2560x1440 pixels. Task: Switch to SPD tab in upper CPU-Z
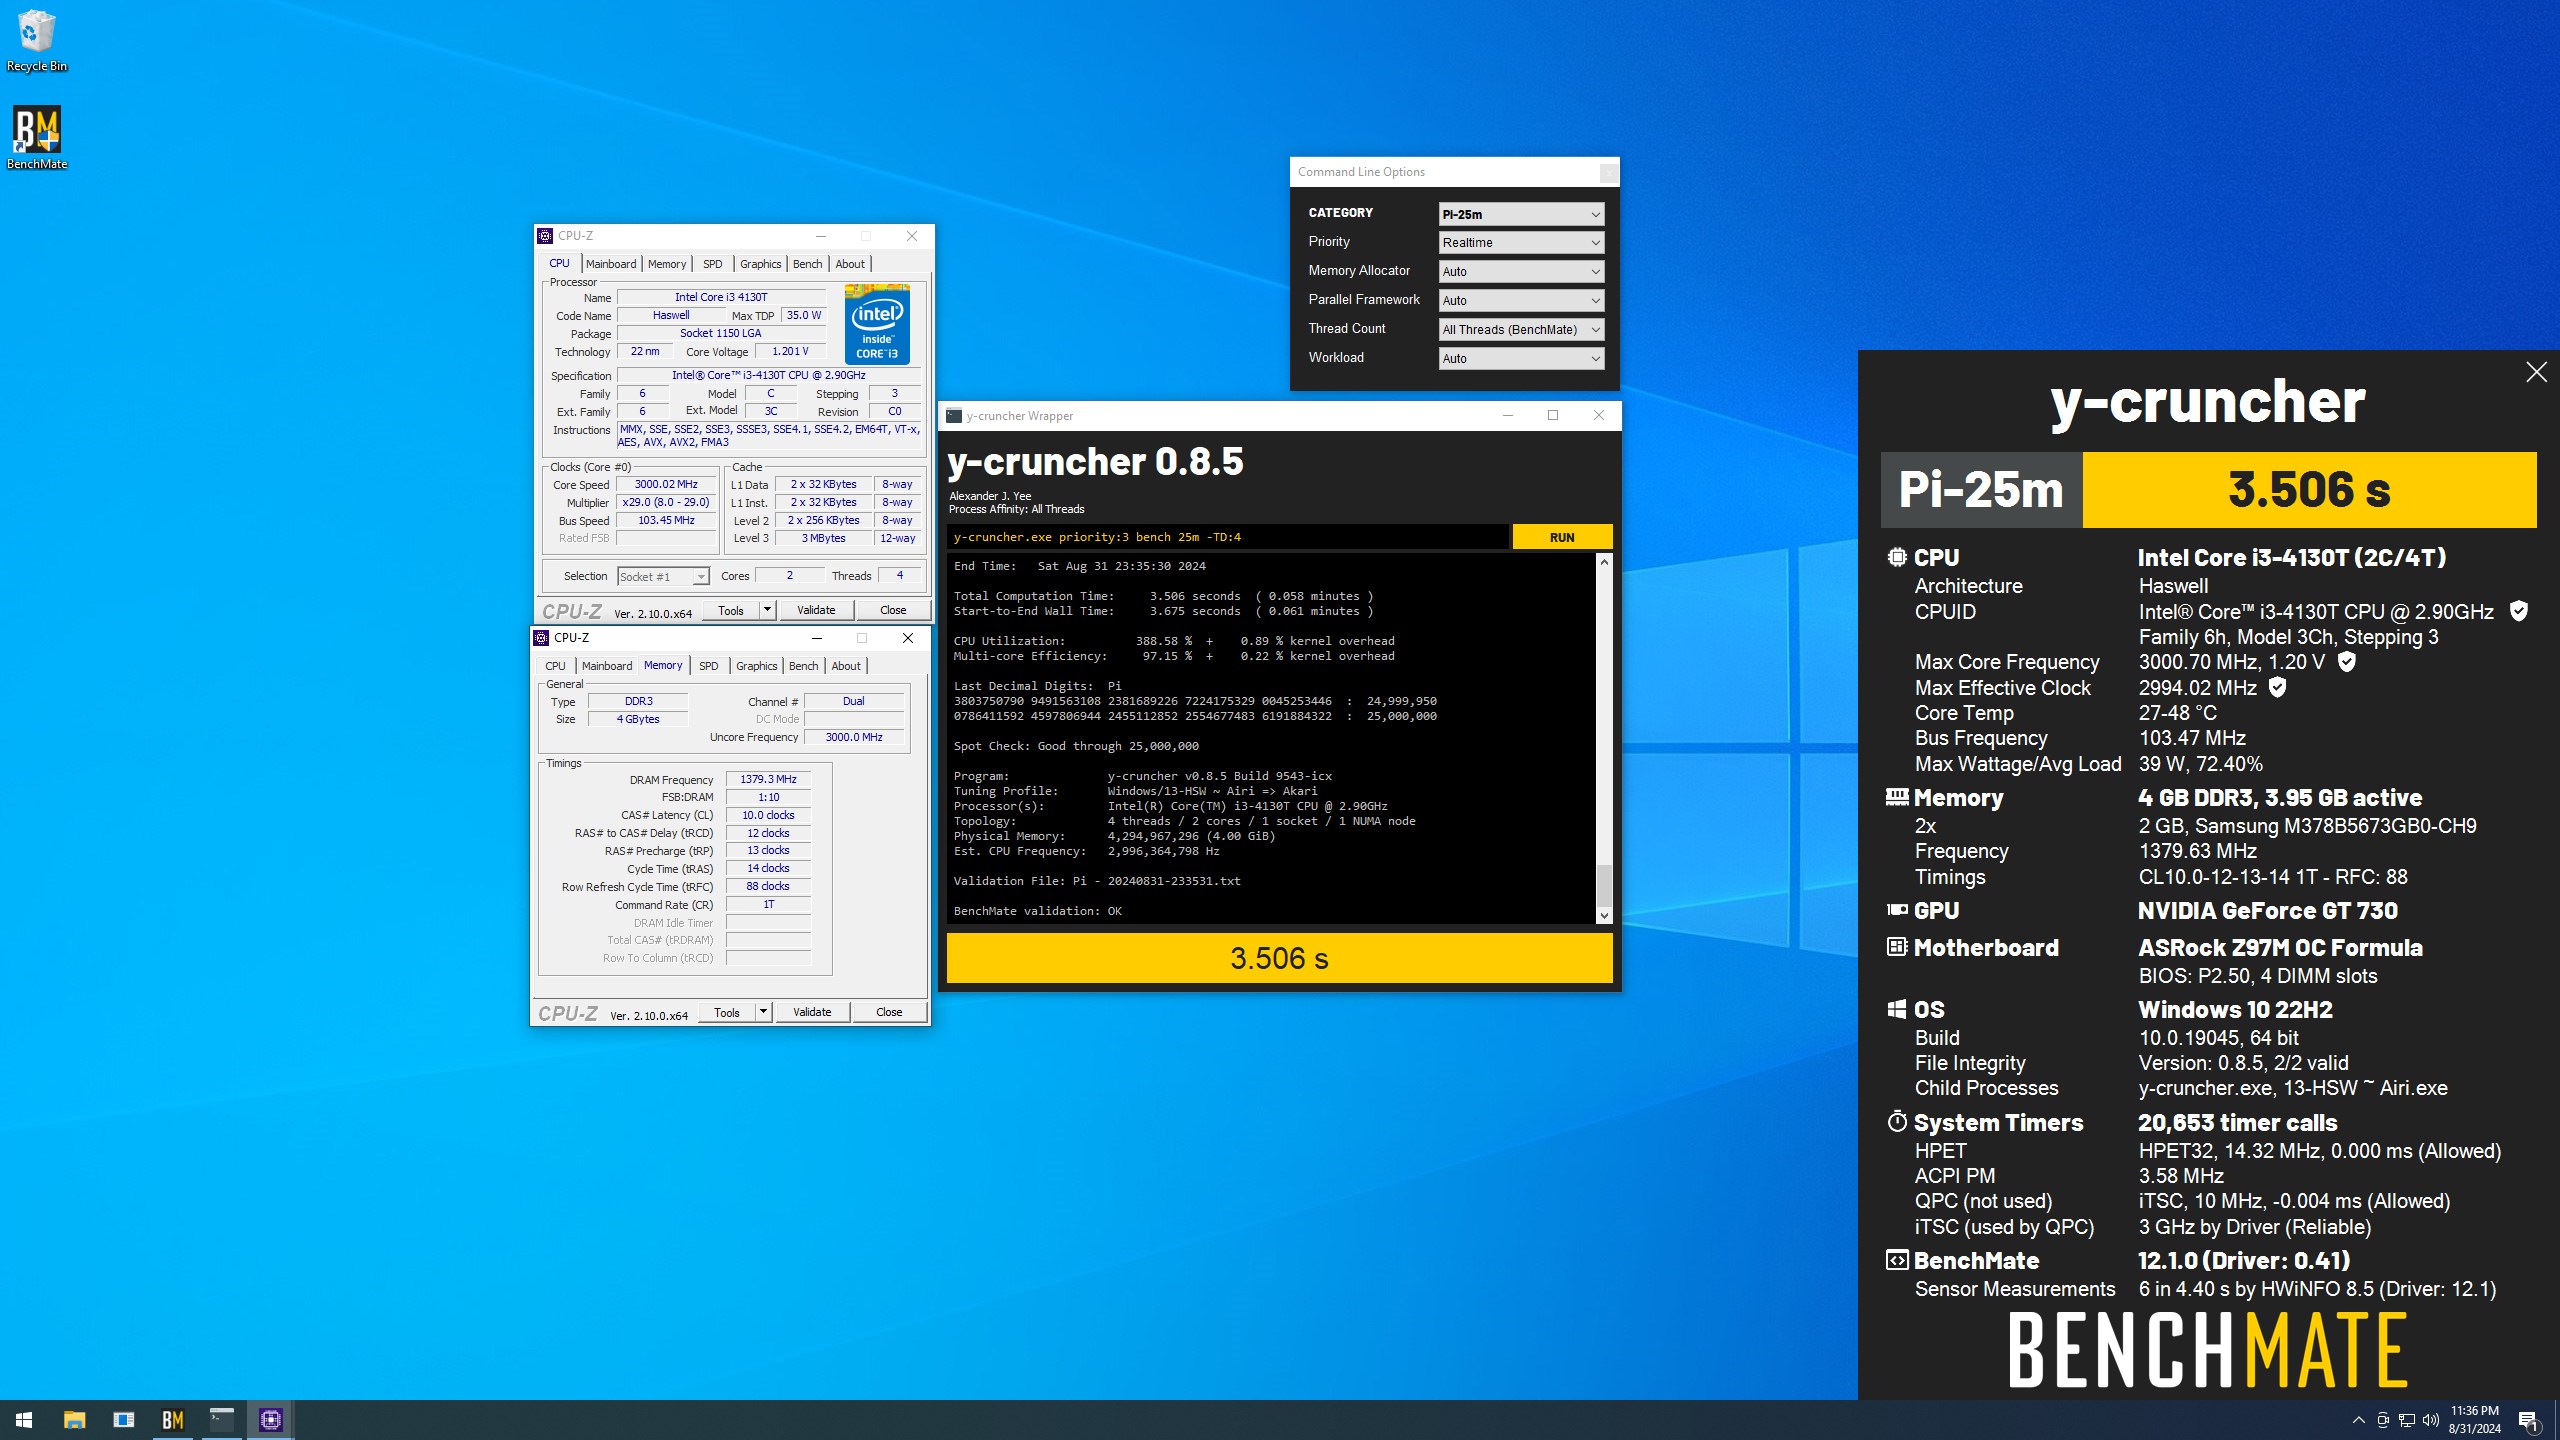[x=712, y=264]
